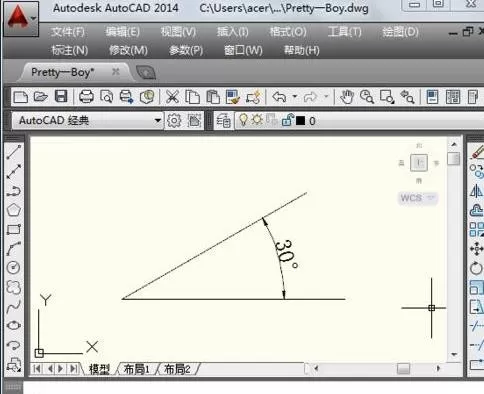Open the 编辑(E) menu
This screenshot has height=394, width=484.
[123, 32]
